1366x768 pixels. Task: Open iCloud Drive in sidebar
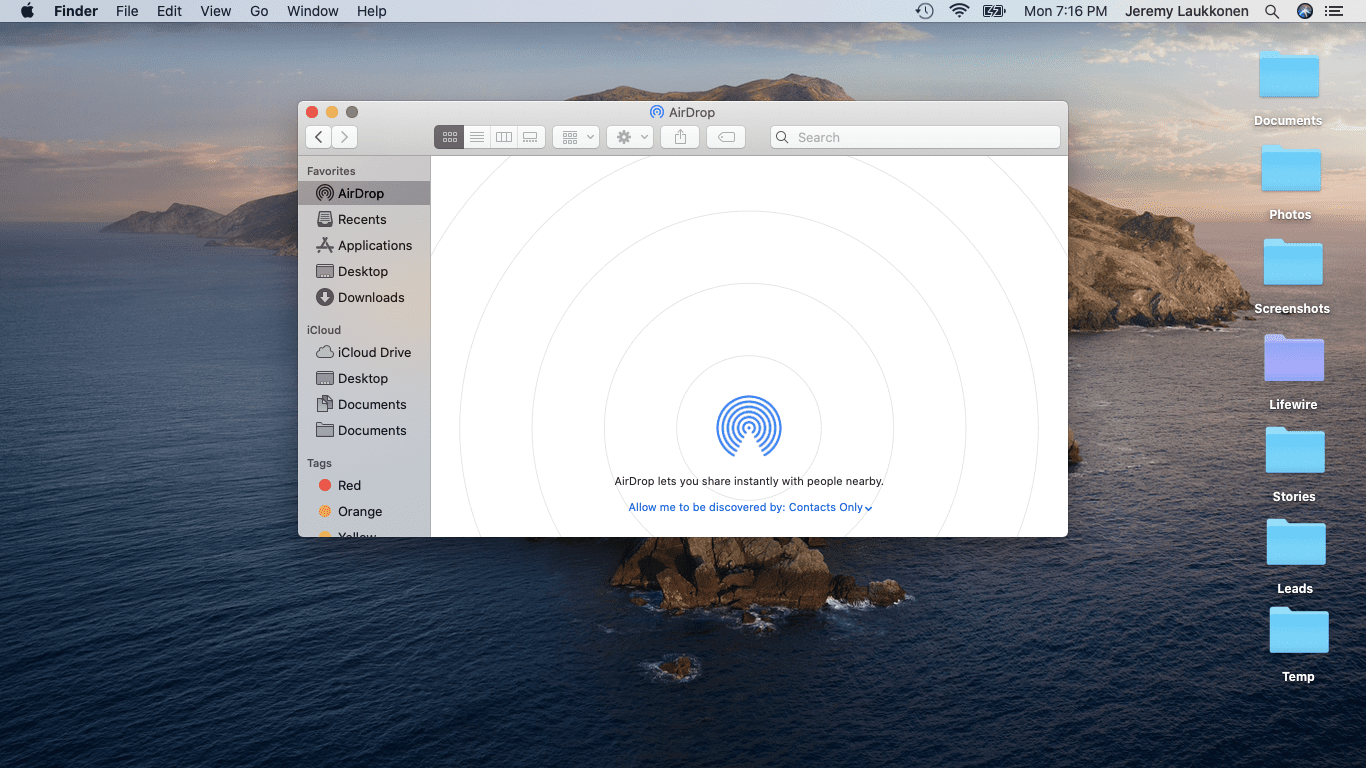pyautogui.click(x=374, y=352)
